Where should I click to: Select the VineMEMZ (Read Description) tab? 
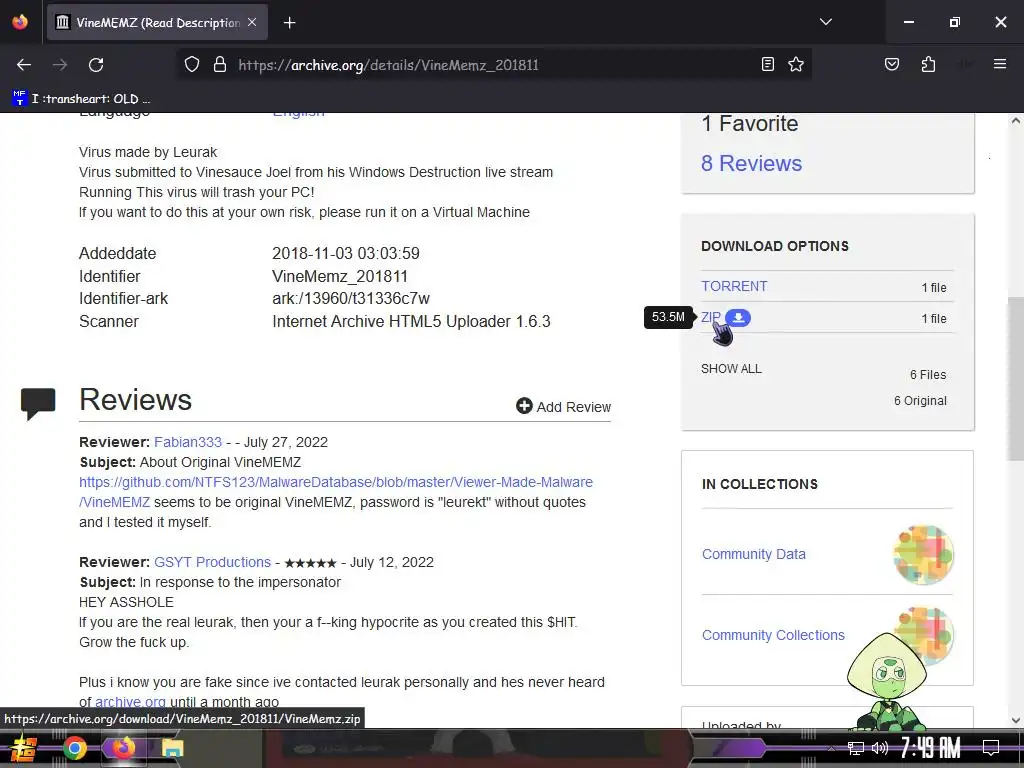(x=157, y=22)
